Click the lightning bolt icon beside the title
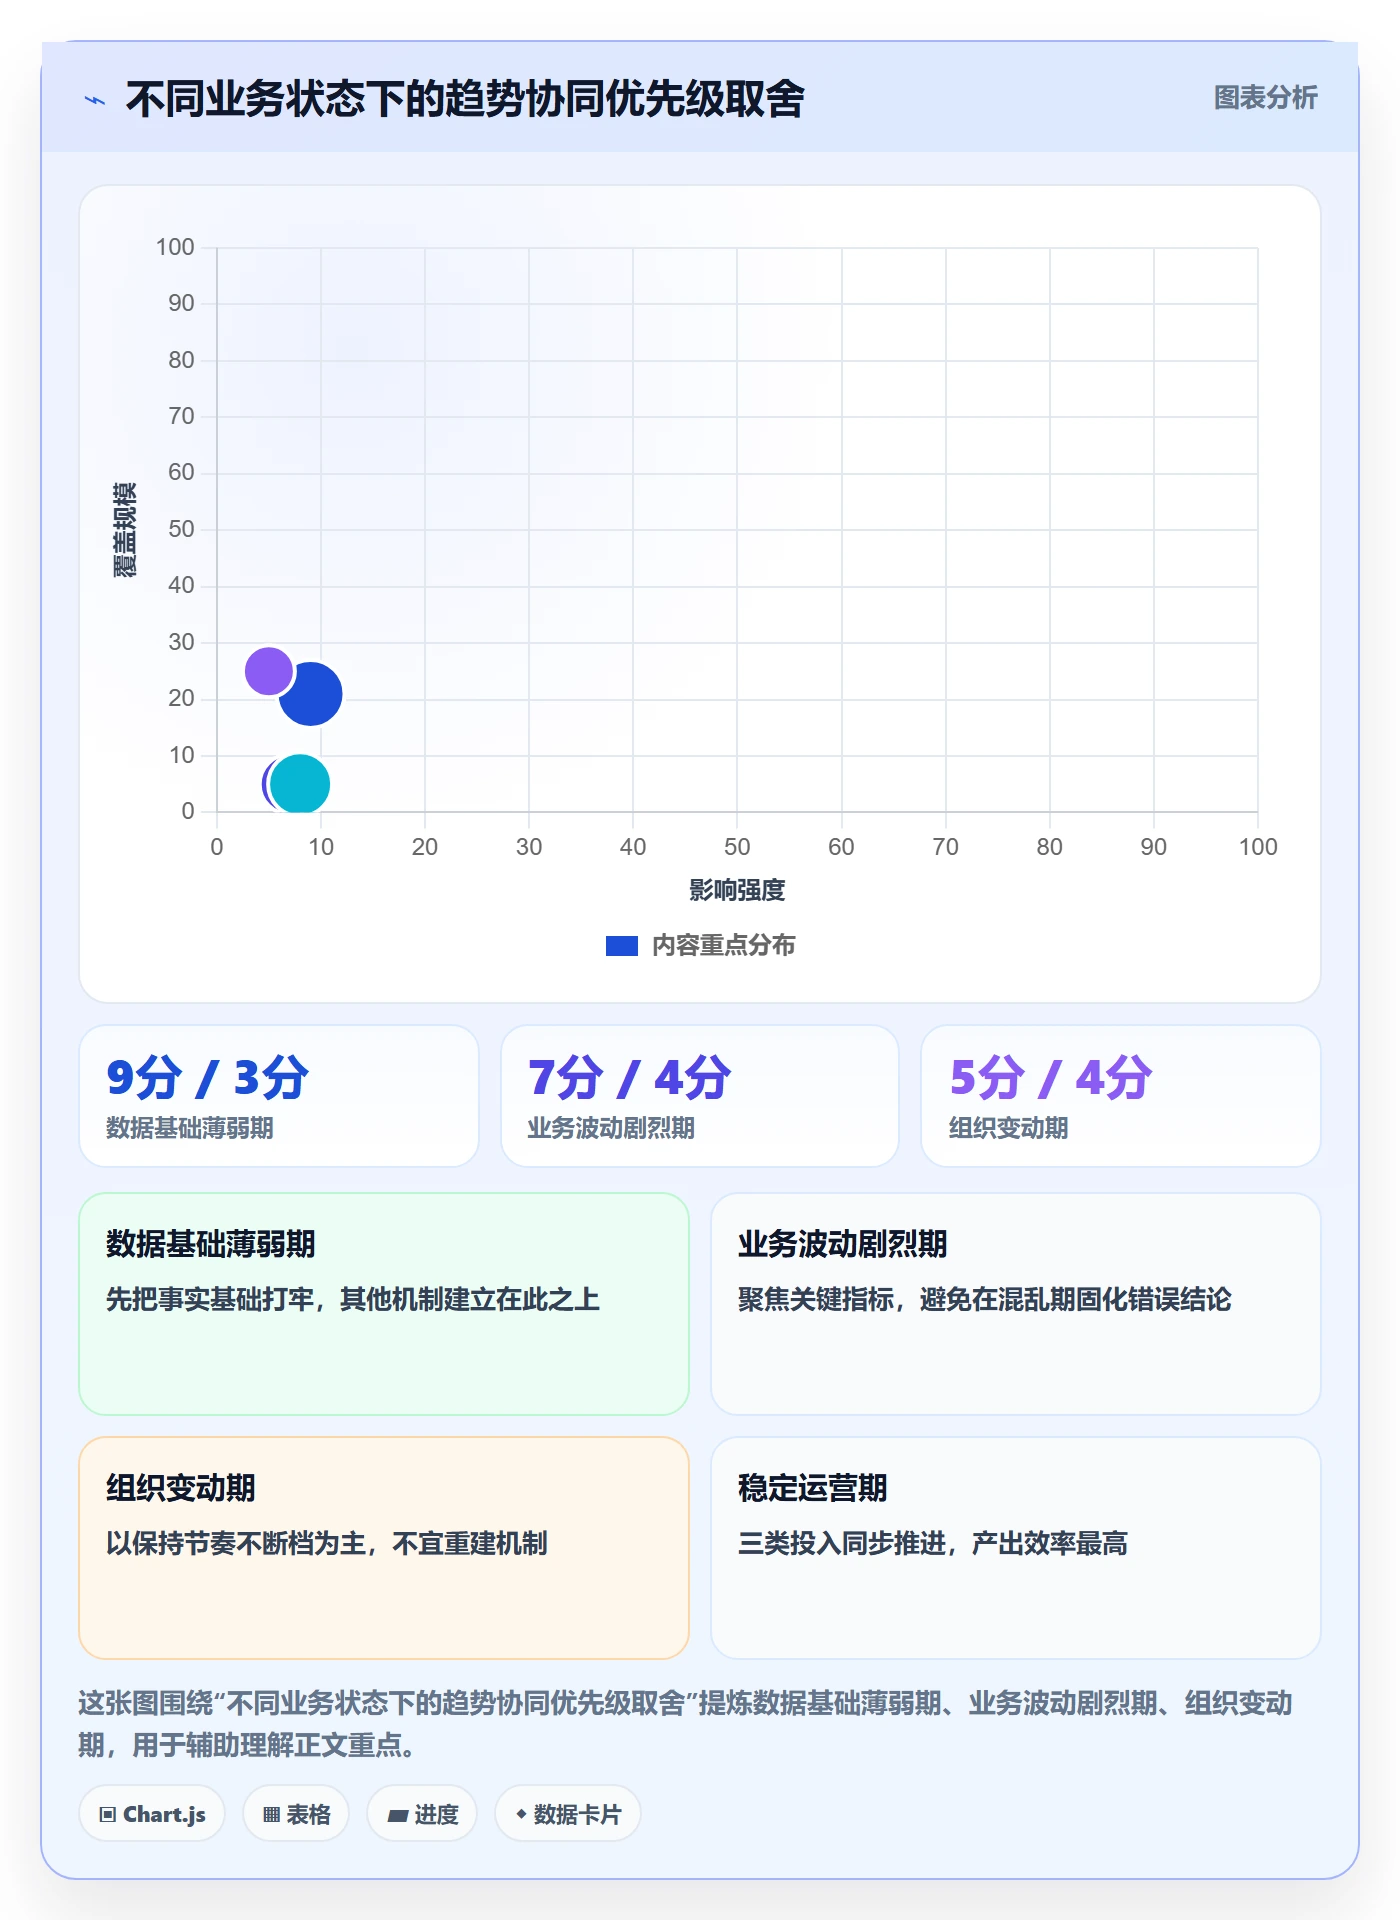The height and width of the screenshot is (1920, 1400). coord(95,100)
